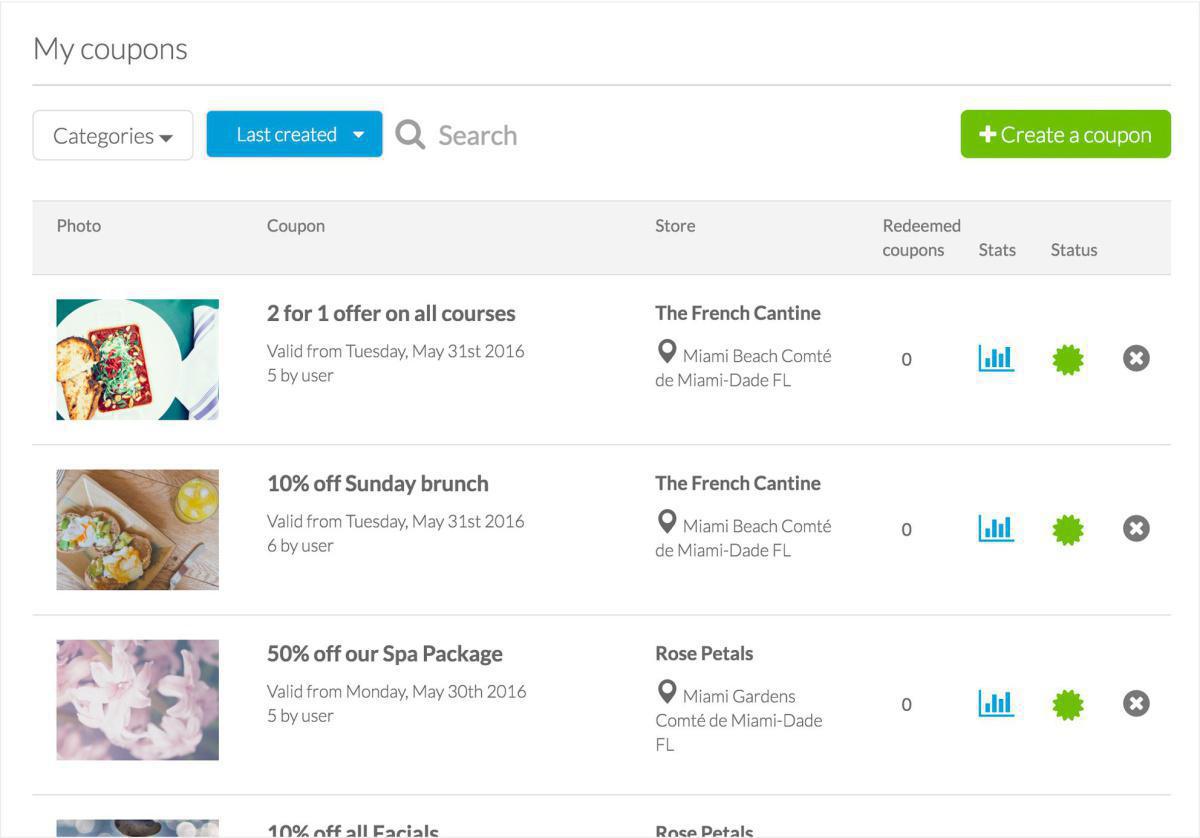Open stats chart for 10% off Sunday brunch
The width and height of the screenshot is (1200, 838).
996,528
